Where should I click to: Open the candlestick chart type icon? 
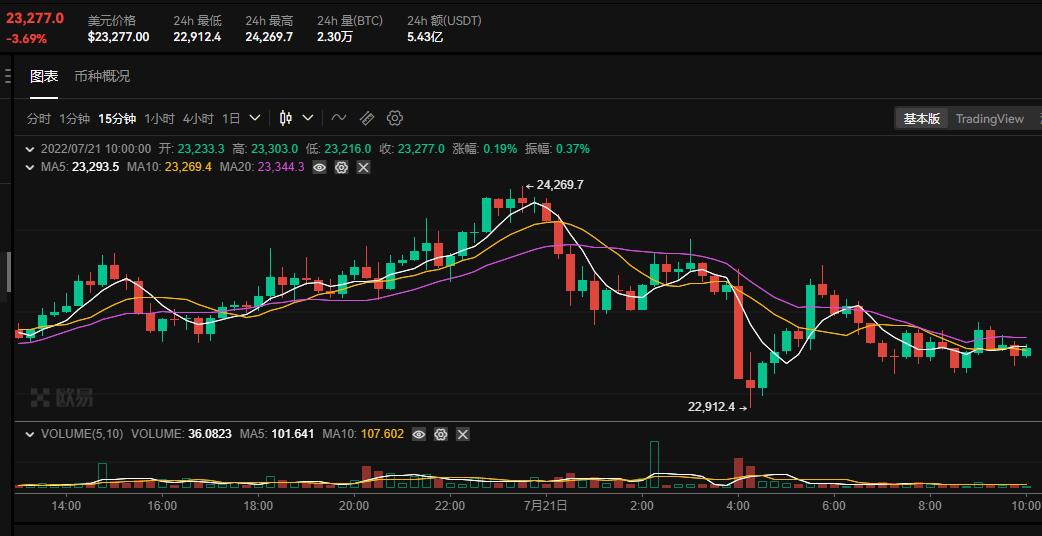[286, 118]
